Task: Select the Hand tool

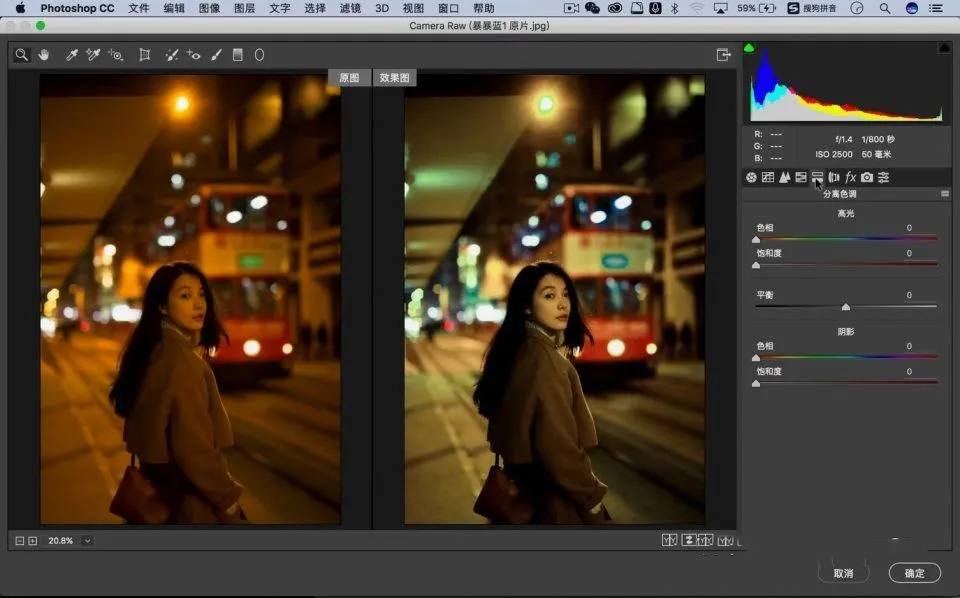Action: coord(44,55)
